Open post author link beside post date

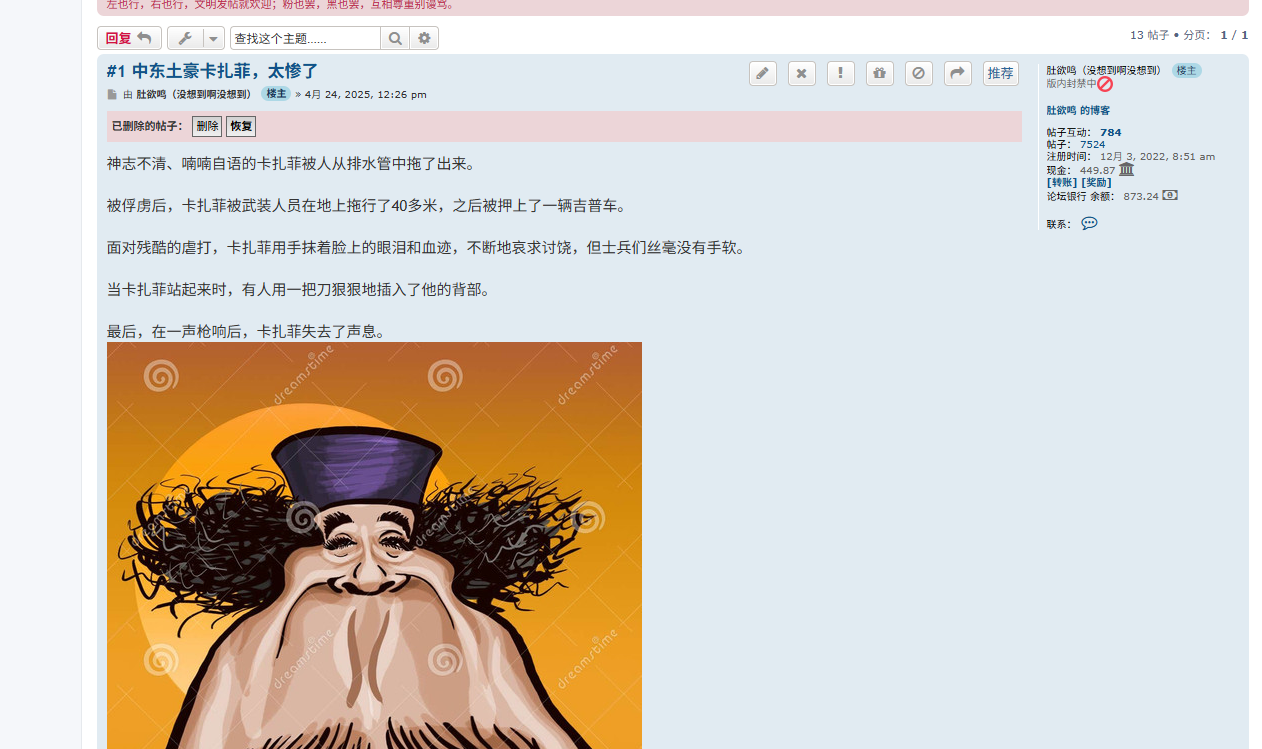pos(194,94)
